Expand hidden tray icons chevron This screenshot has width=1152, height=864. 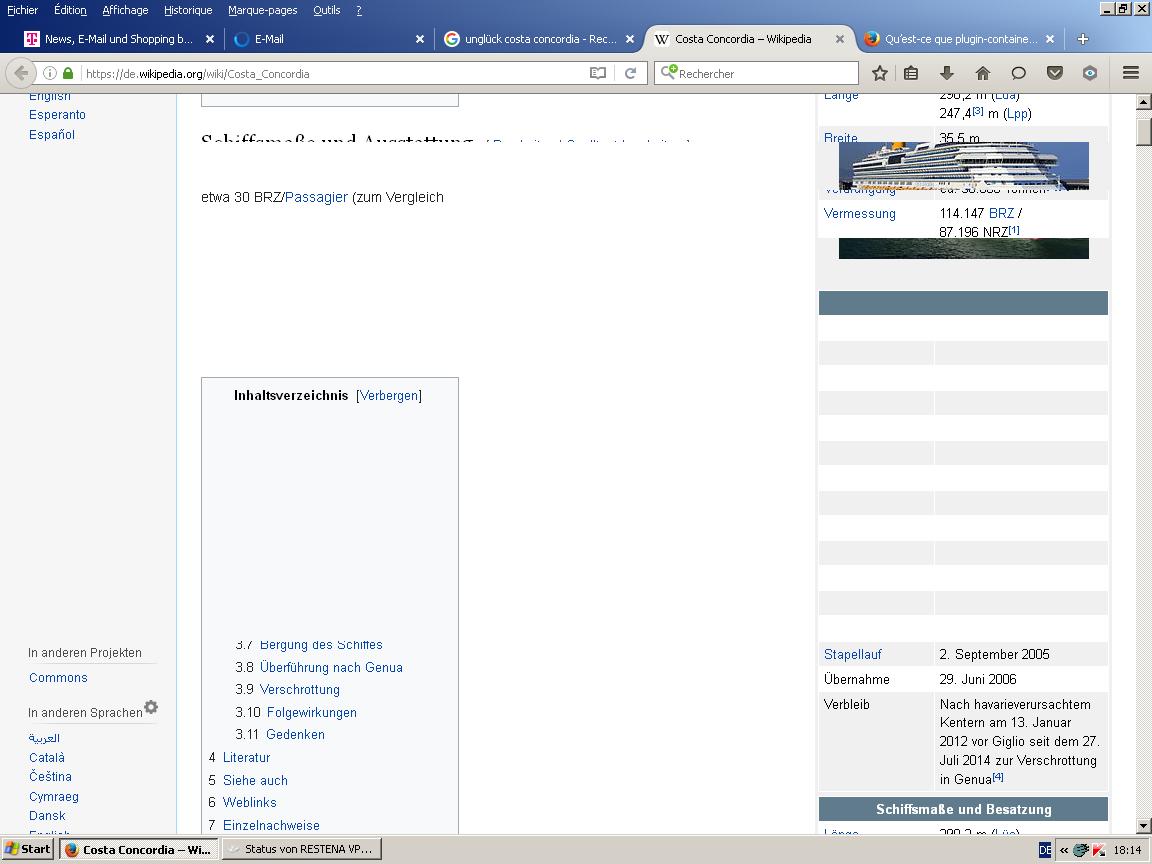pos(1063,850)
